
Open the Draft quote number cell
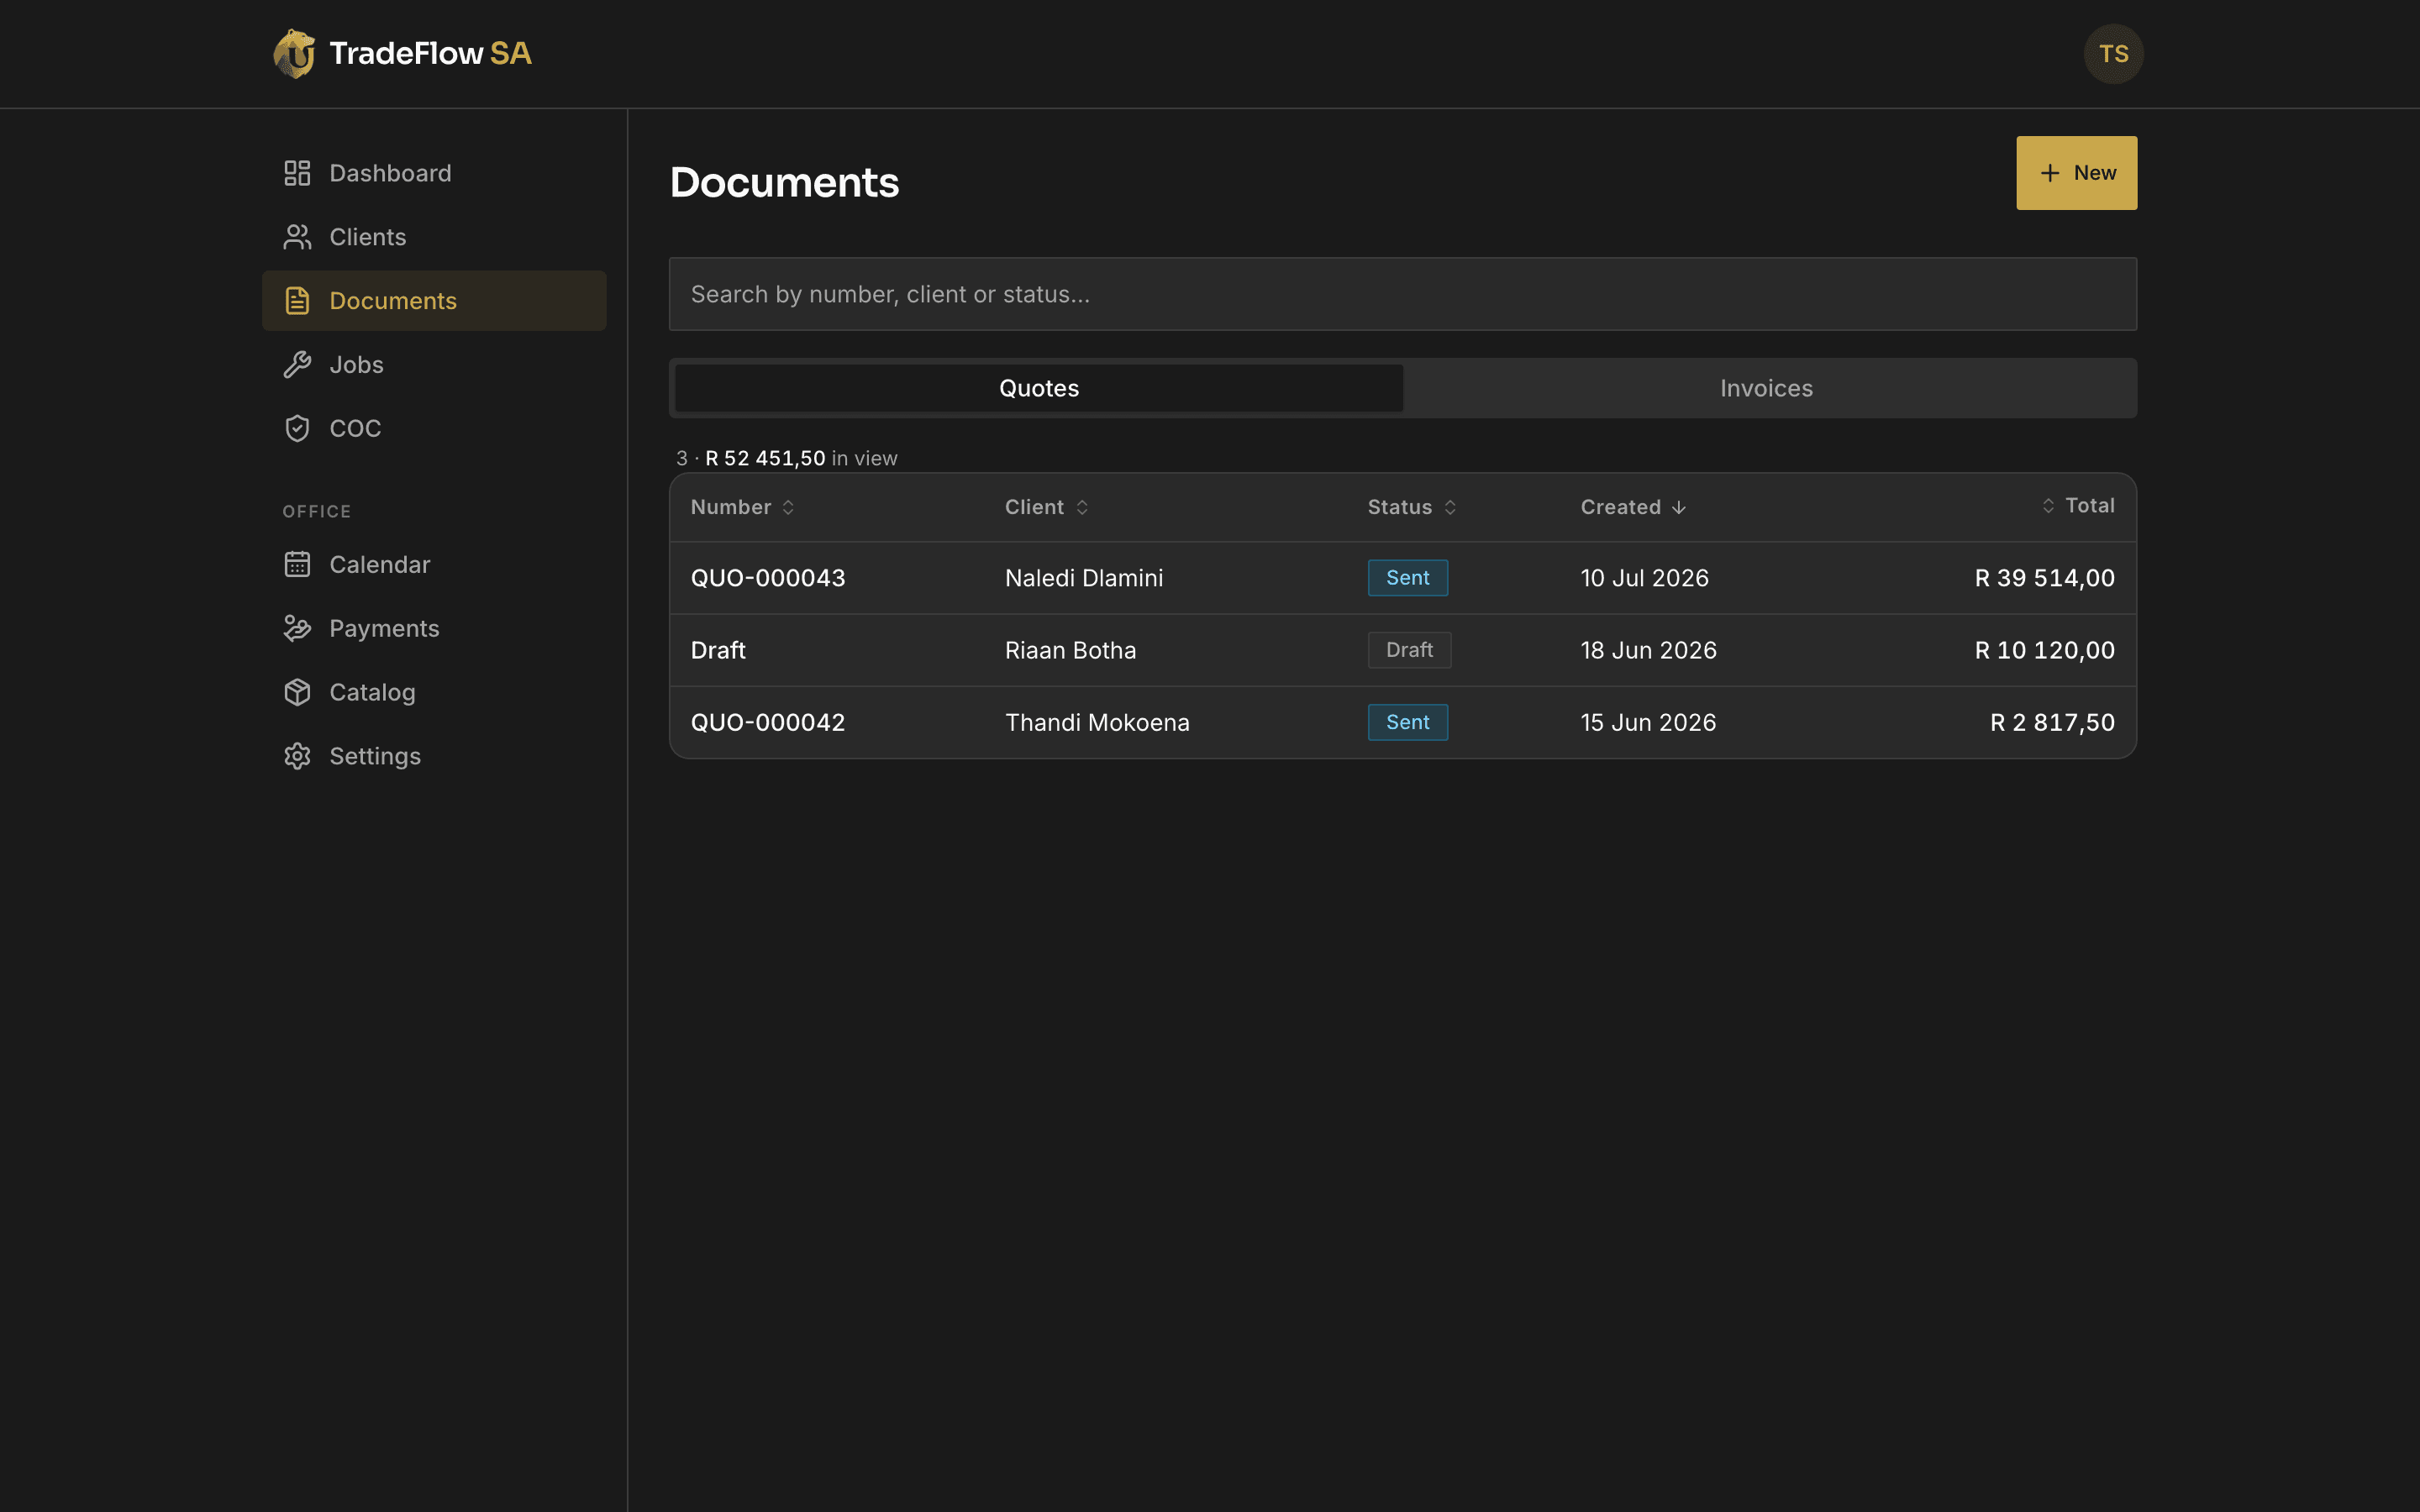(x=718, y=650)
